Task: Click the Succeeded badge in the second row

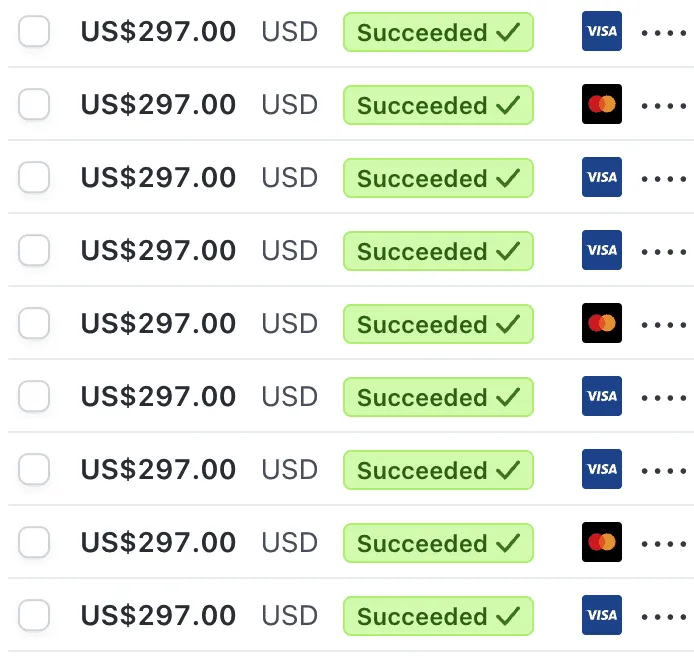Action: (x=438, y=105)
